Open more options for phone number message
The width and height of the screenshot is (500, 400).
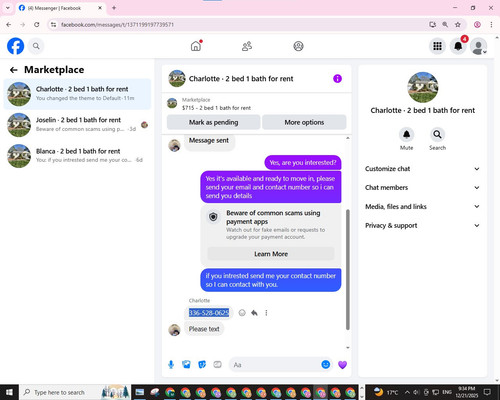click(x=266, y=313)
